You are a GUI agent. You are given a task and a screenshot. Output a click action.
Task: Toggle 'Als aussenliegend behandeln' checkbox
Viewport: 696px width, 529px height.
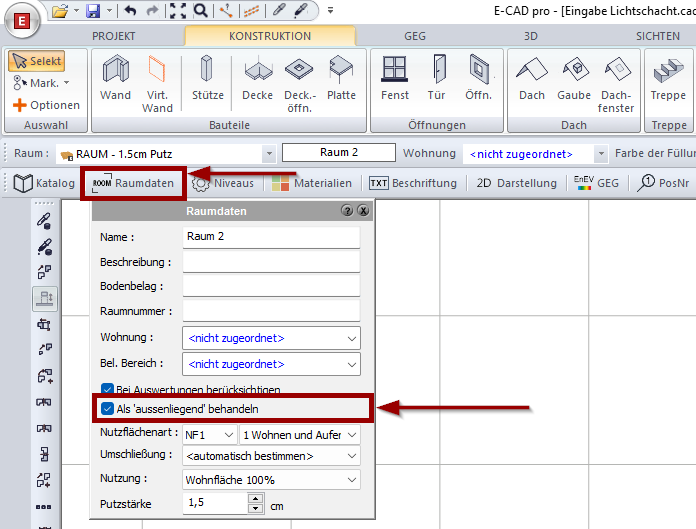click(108, 408)
